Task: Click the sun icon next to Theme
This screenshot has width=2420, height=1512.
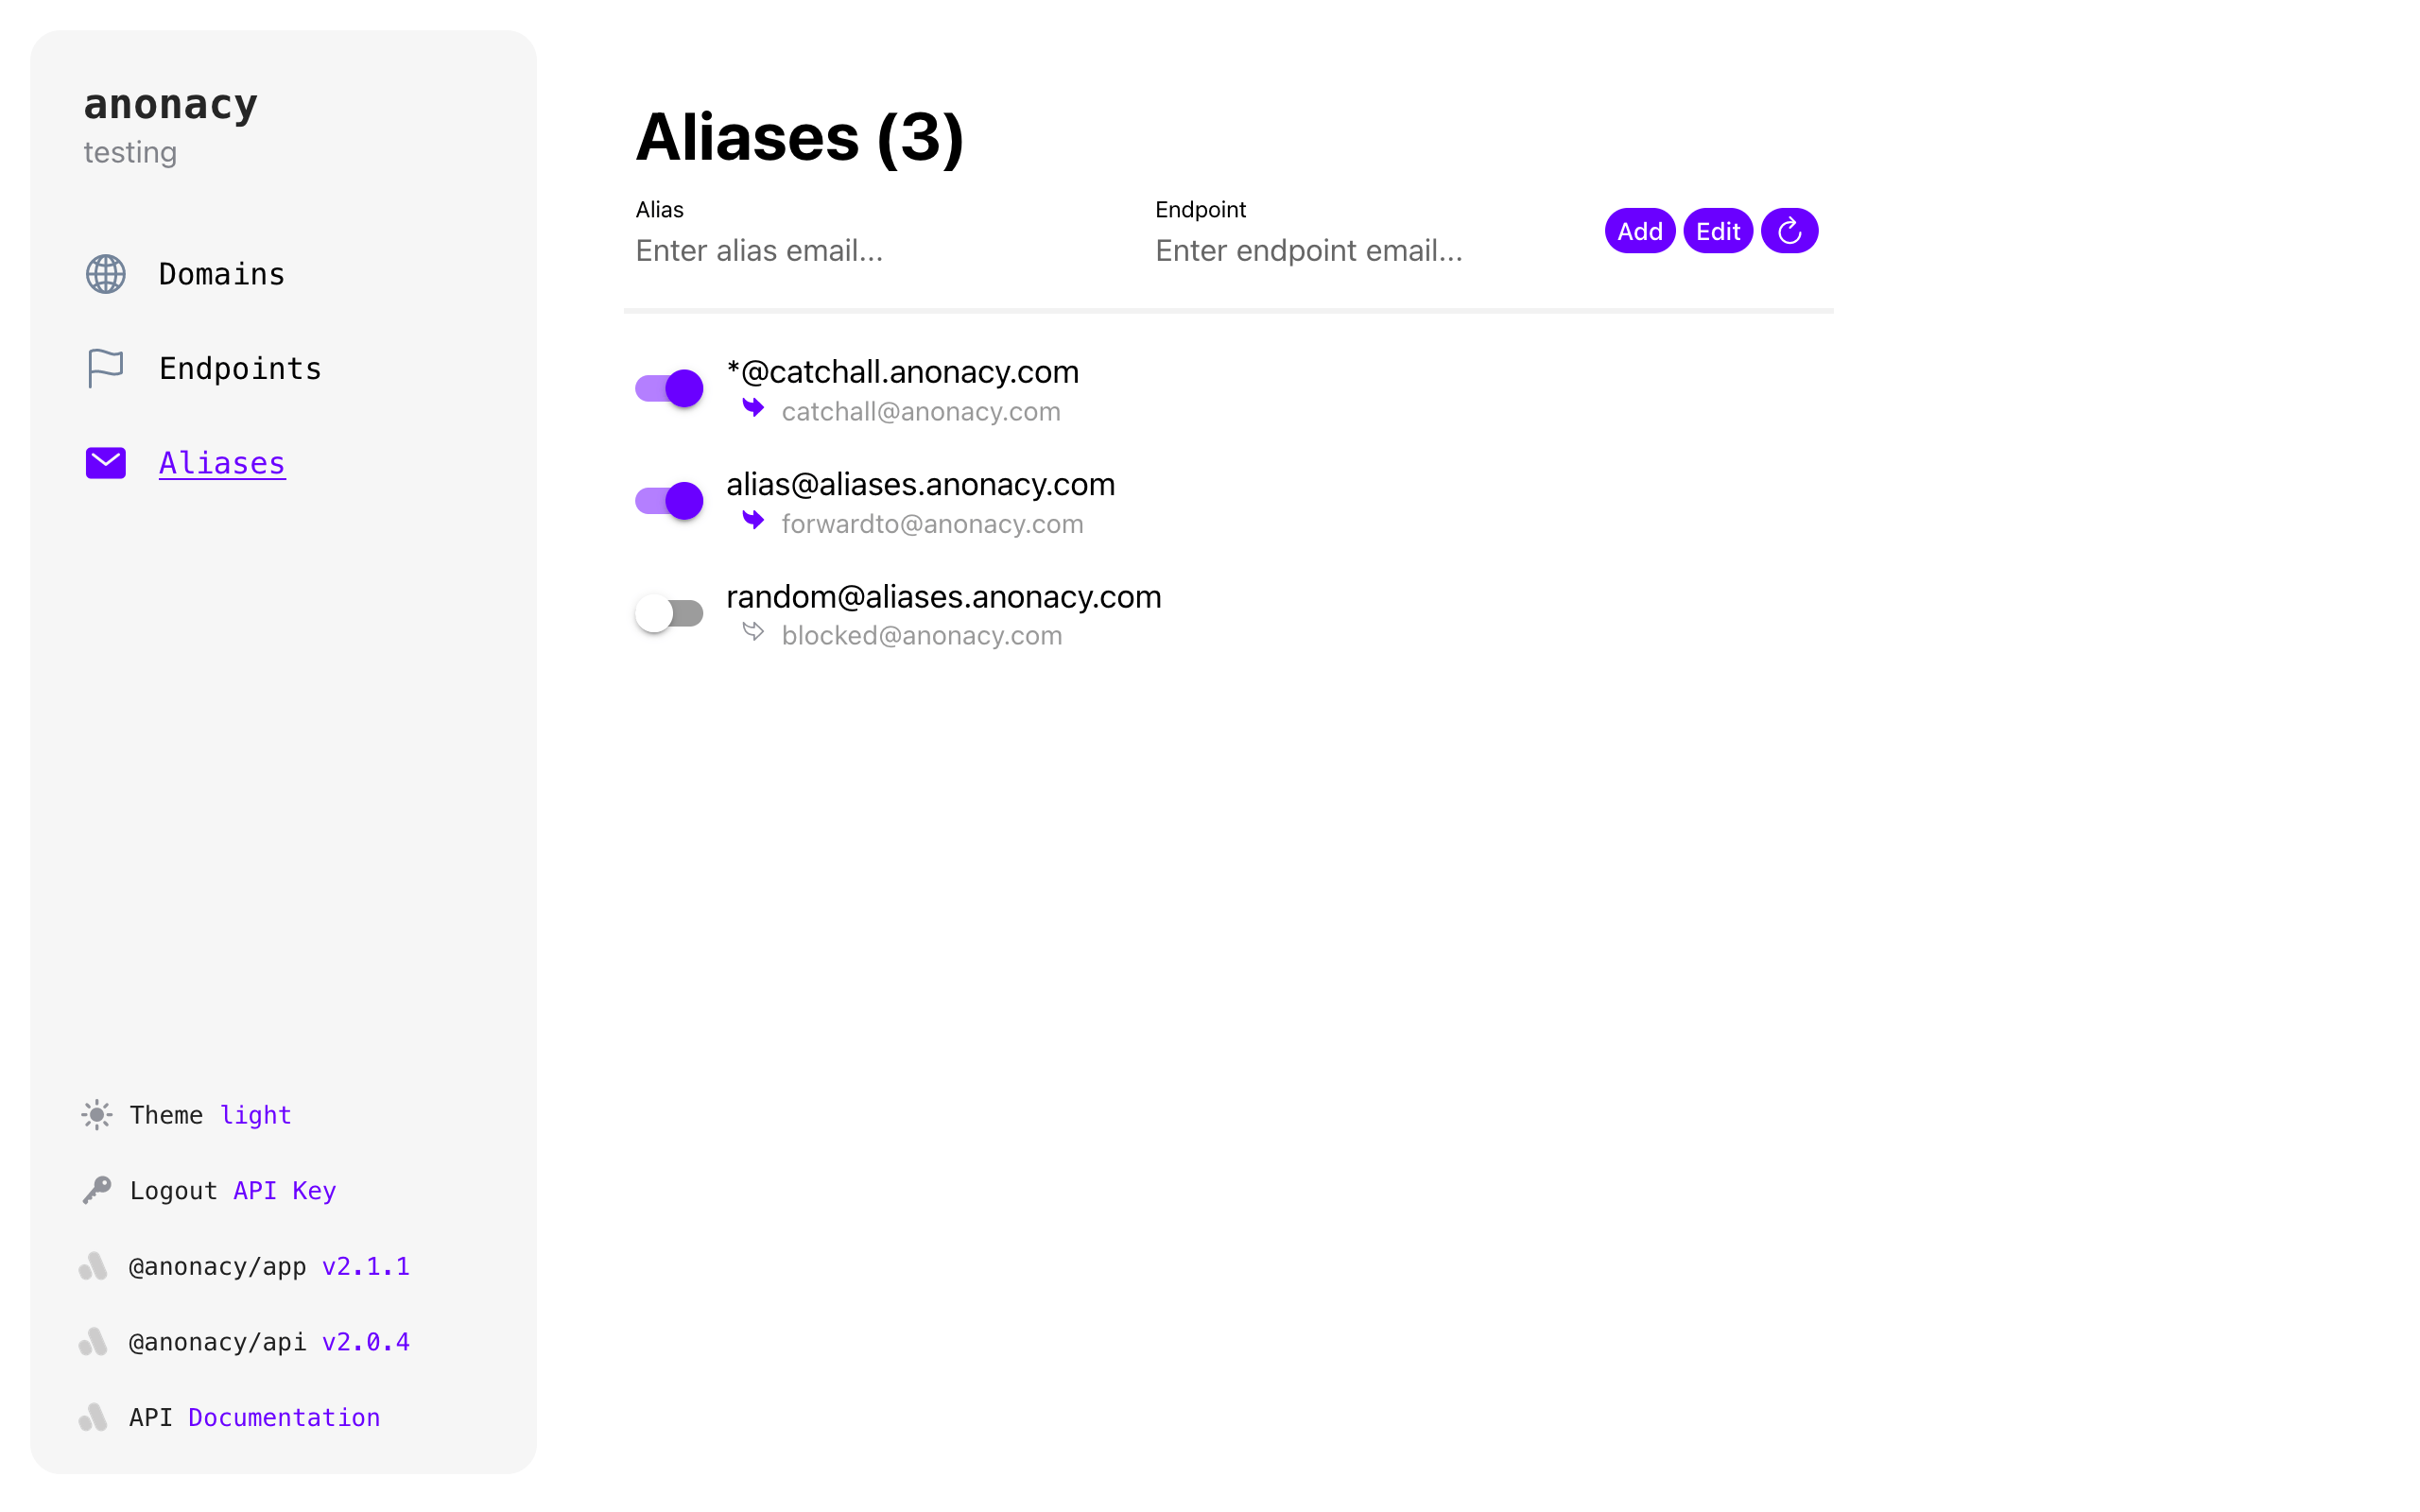Action: pyautogui.click(x=97, y=1115)
